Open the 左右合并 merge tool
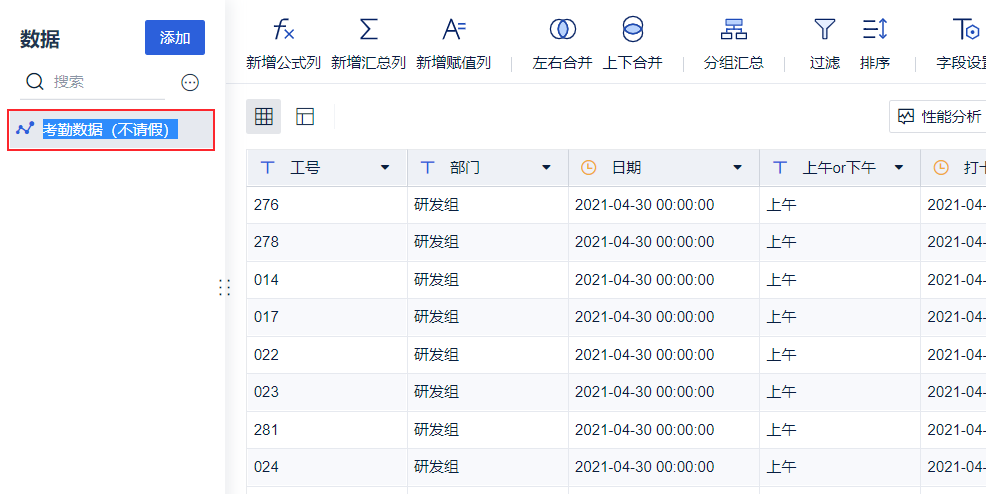Screen dimensions: 986x494 click(x=562, y=30)
